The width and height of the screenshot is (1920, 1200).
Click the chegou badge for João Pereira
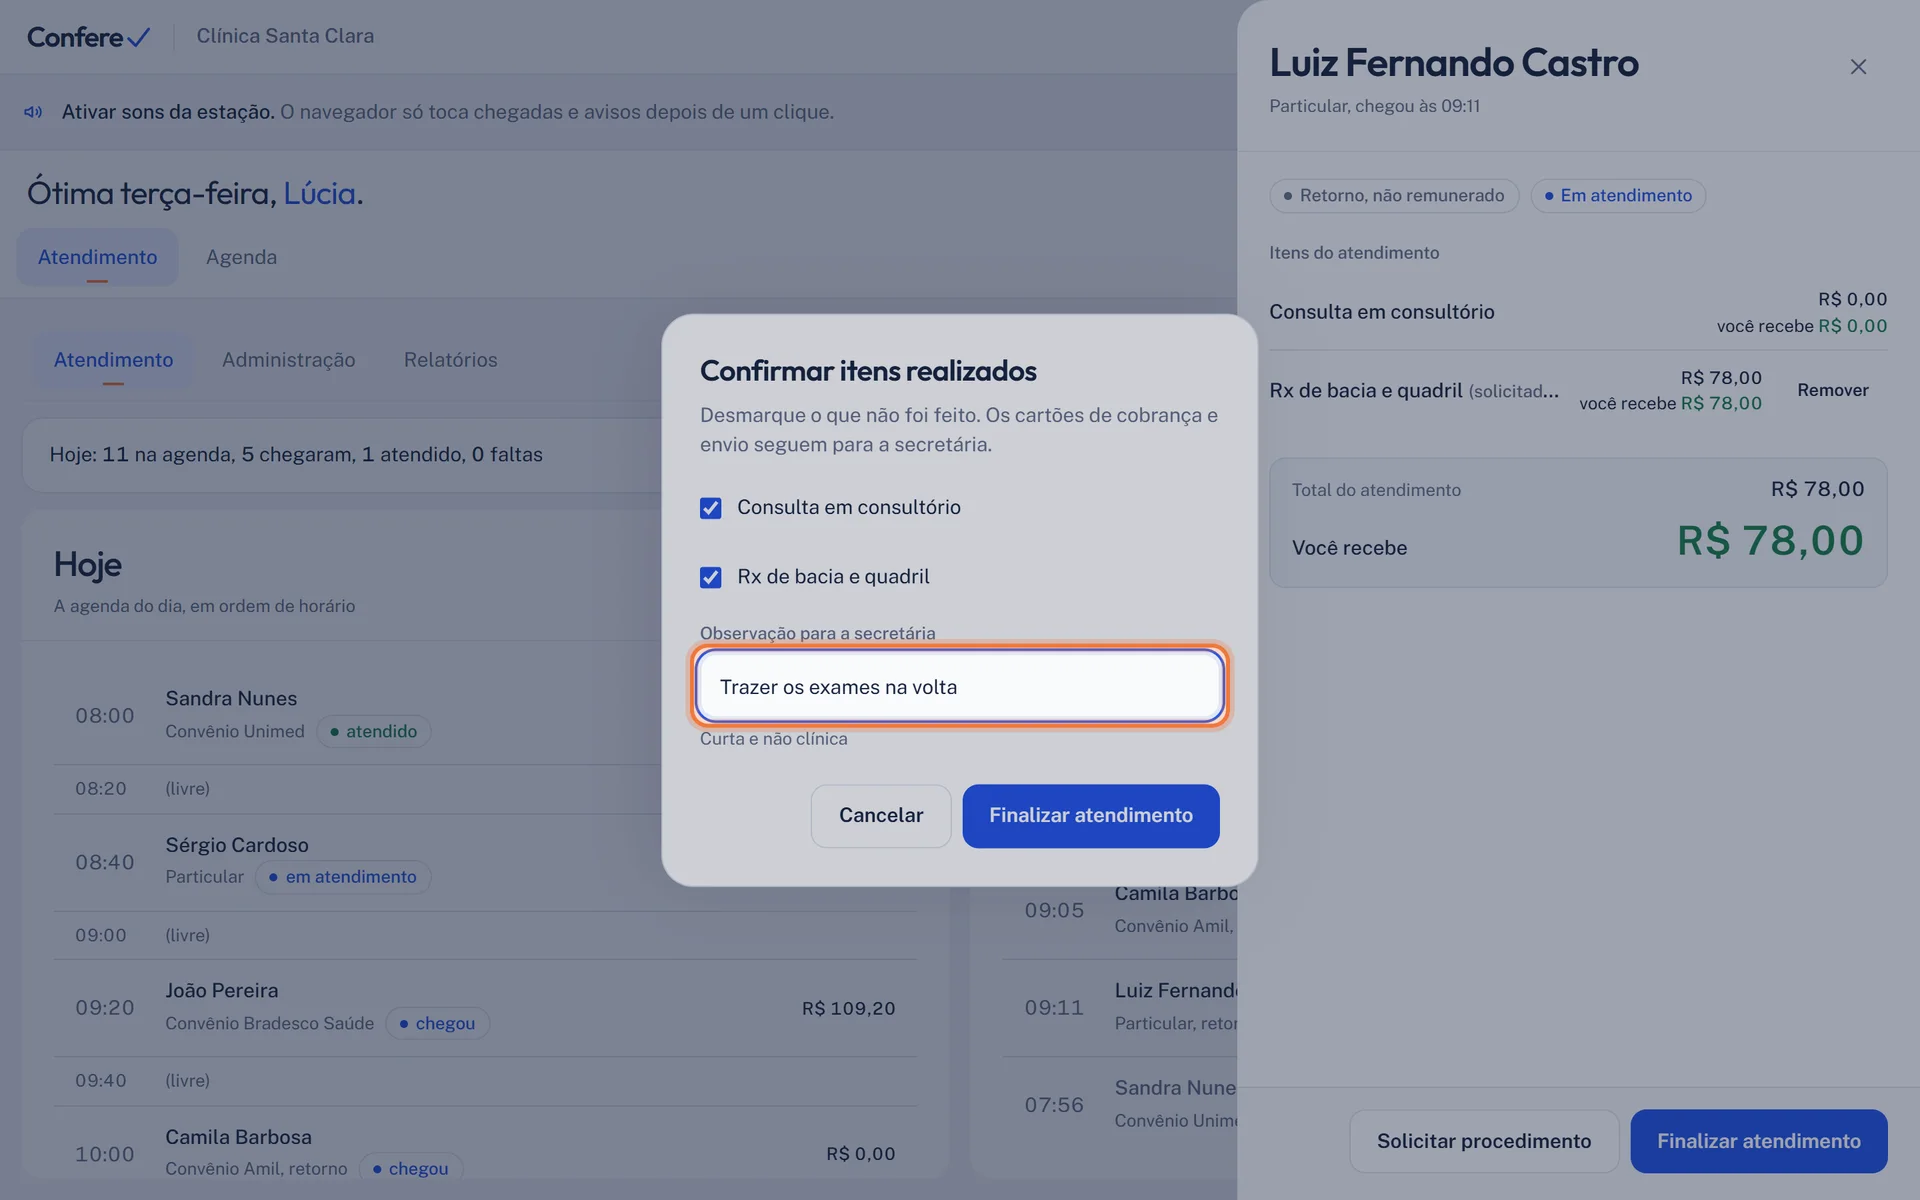(x=437, y=1024)
